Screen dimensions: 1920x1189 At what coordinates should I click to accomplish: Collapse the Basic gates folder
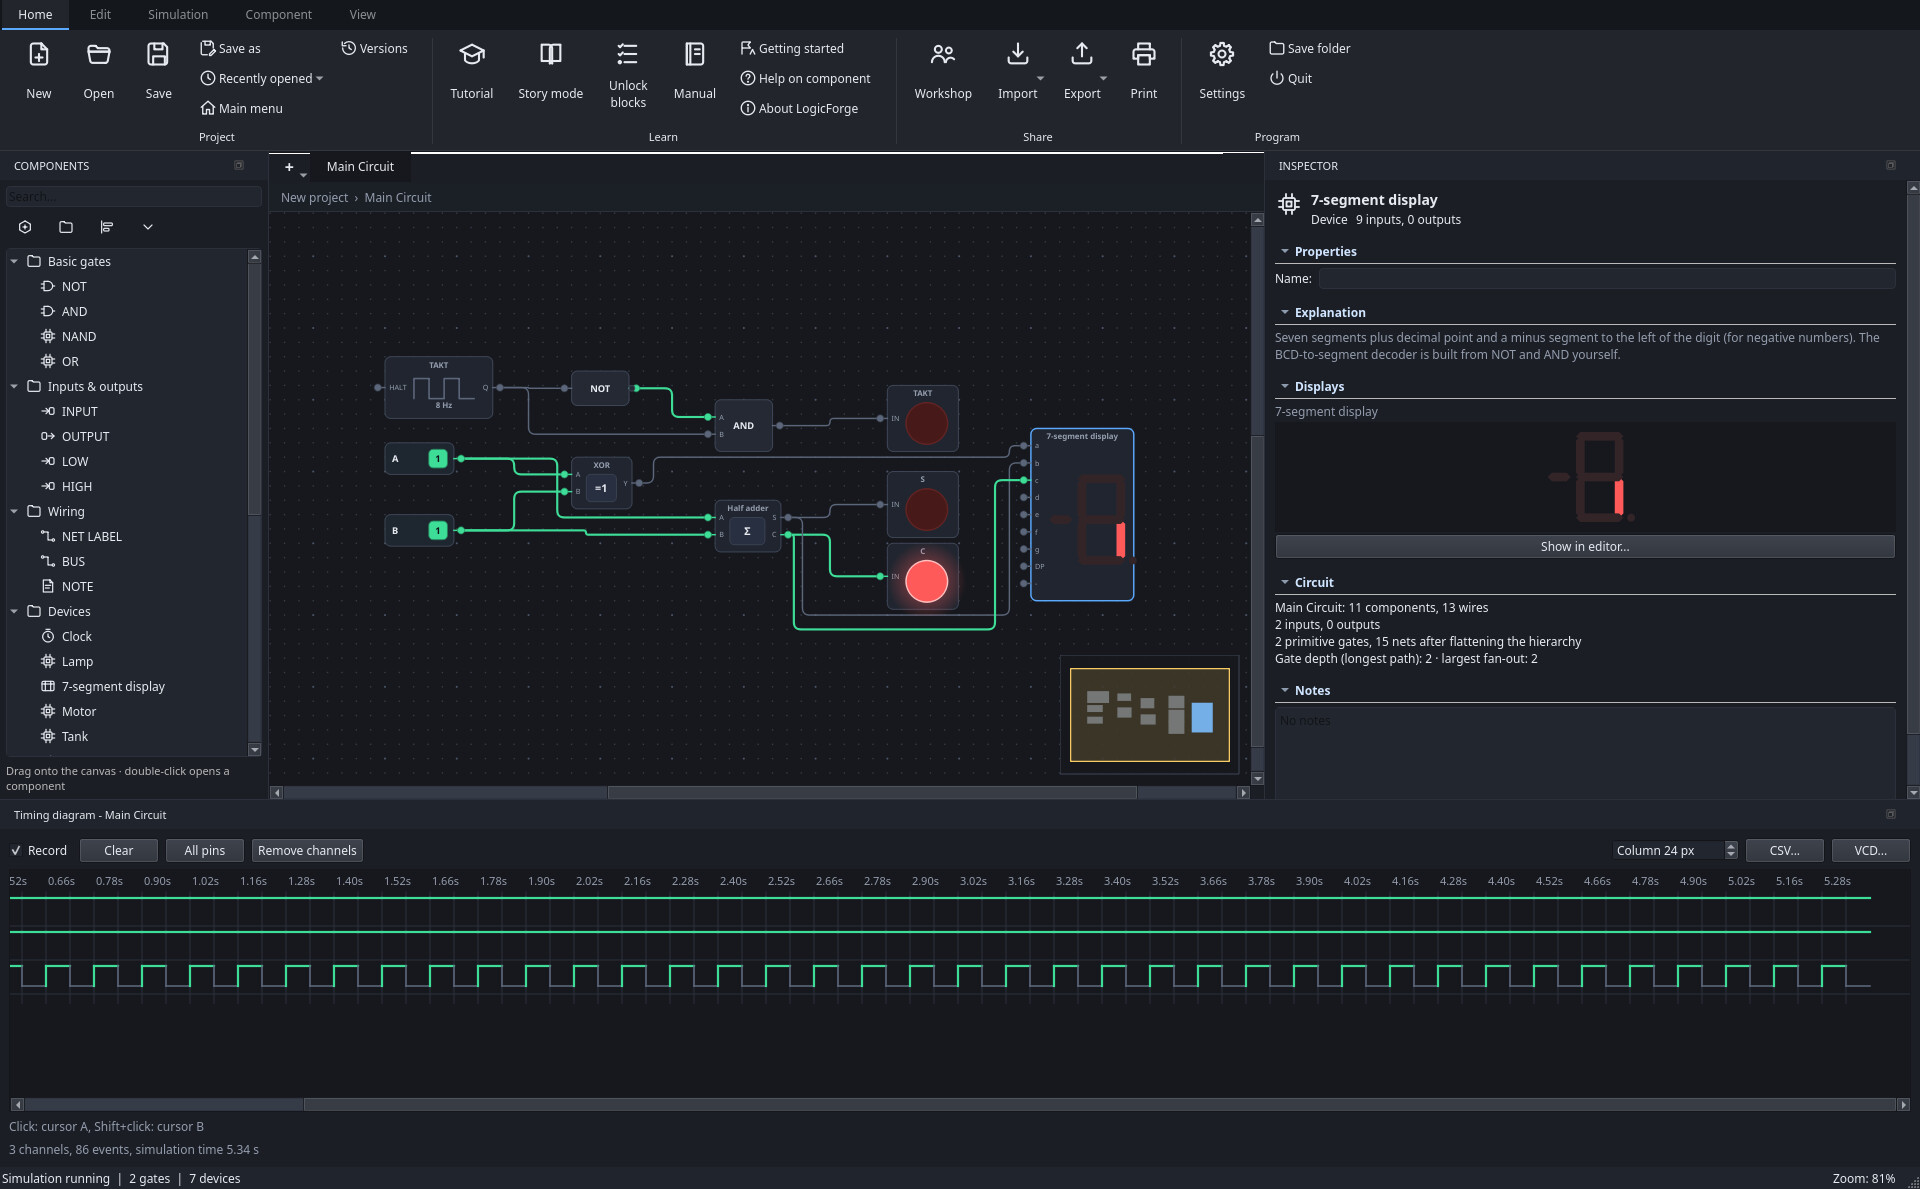(x=14, y=261)
